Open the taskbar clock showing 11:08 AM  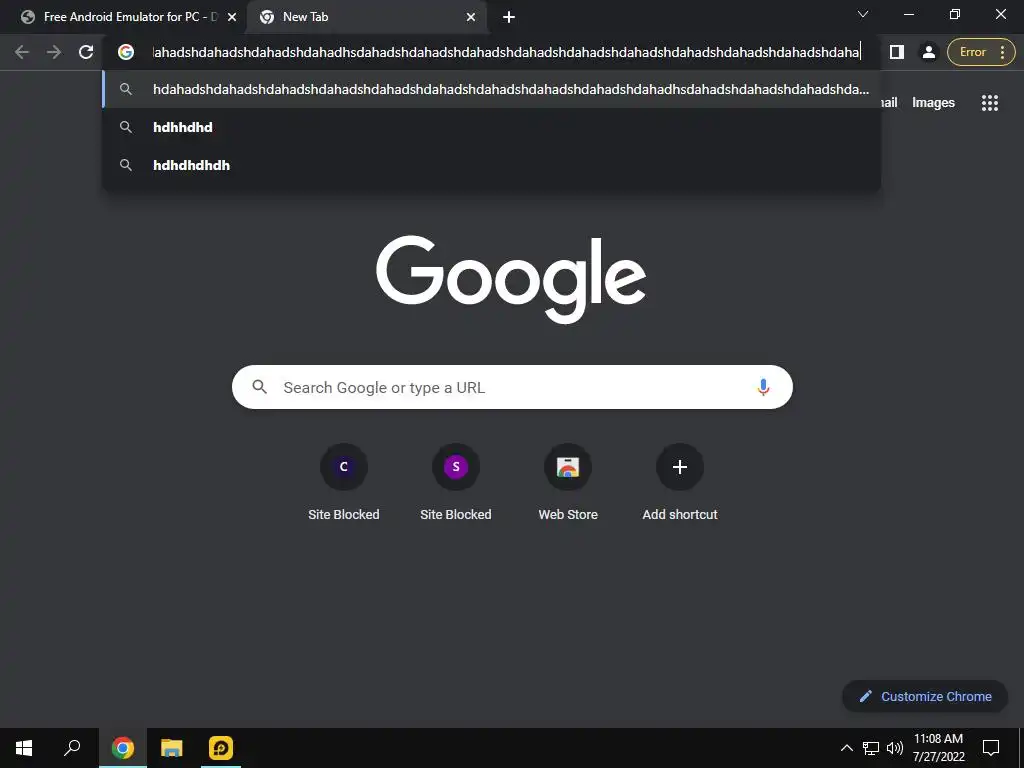pyautogui.click(x=938, y=748)
